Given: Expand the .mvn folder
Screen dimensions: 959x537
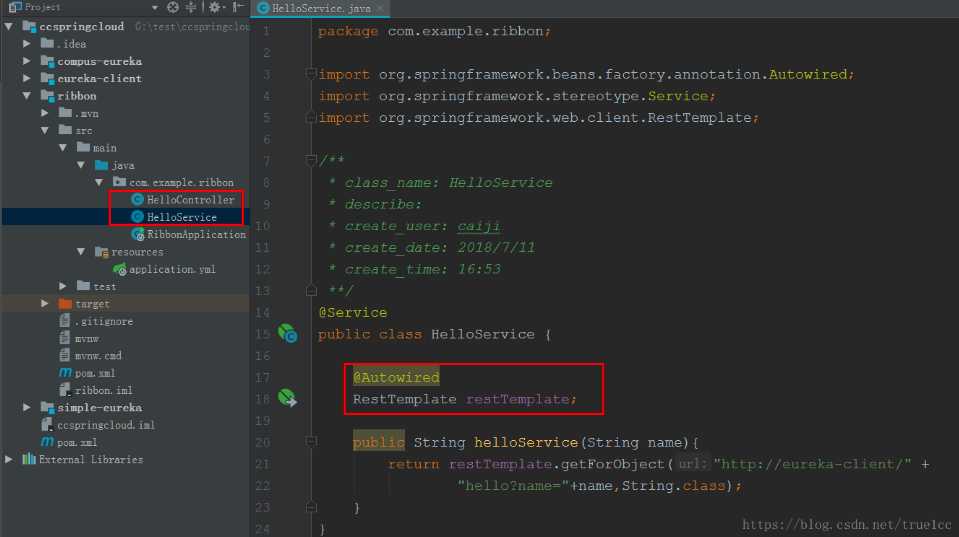Looking at the screenshot, I should 44,113.
